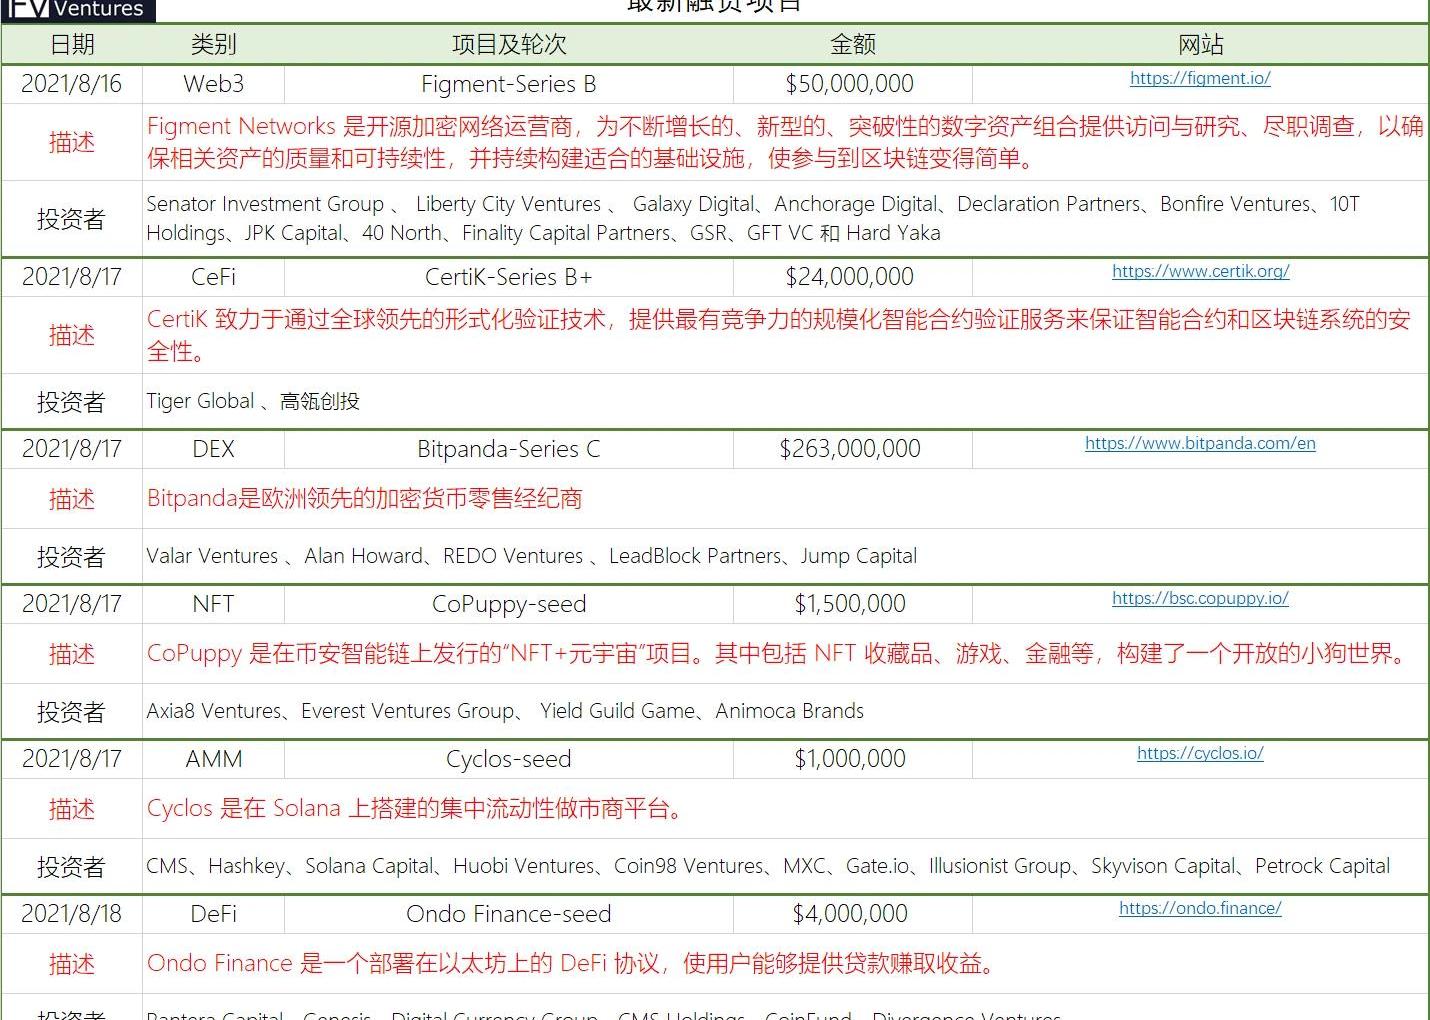Select the 网站 column header
The image size is (1430, 1020).
[1200, 44]
